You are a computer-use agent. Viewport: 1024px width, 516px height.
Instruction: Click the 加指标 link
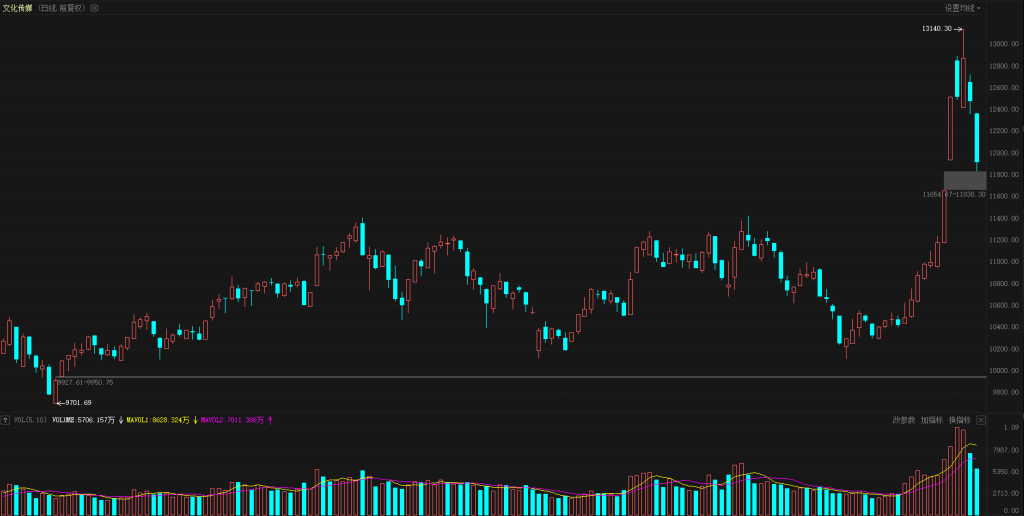(x=931, y=420)
